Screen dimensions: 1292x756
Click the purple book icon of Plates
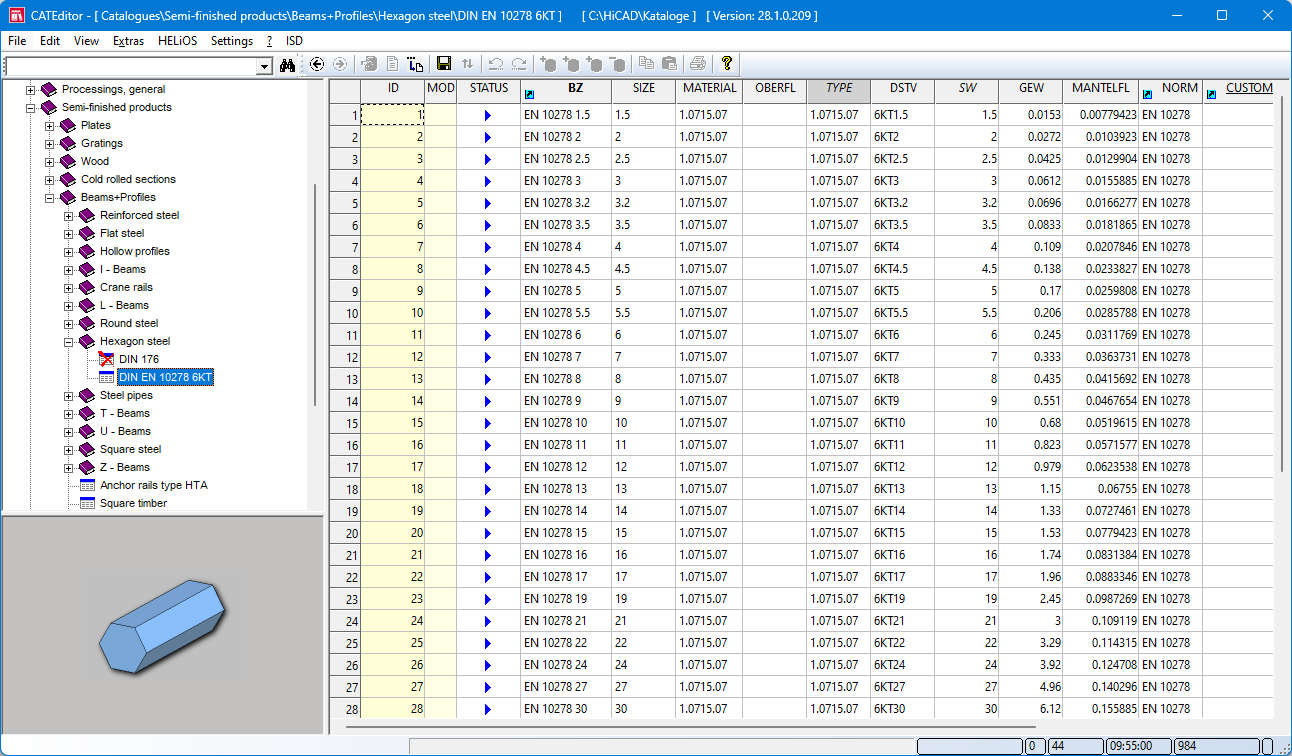pos(68,125)
